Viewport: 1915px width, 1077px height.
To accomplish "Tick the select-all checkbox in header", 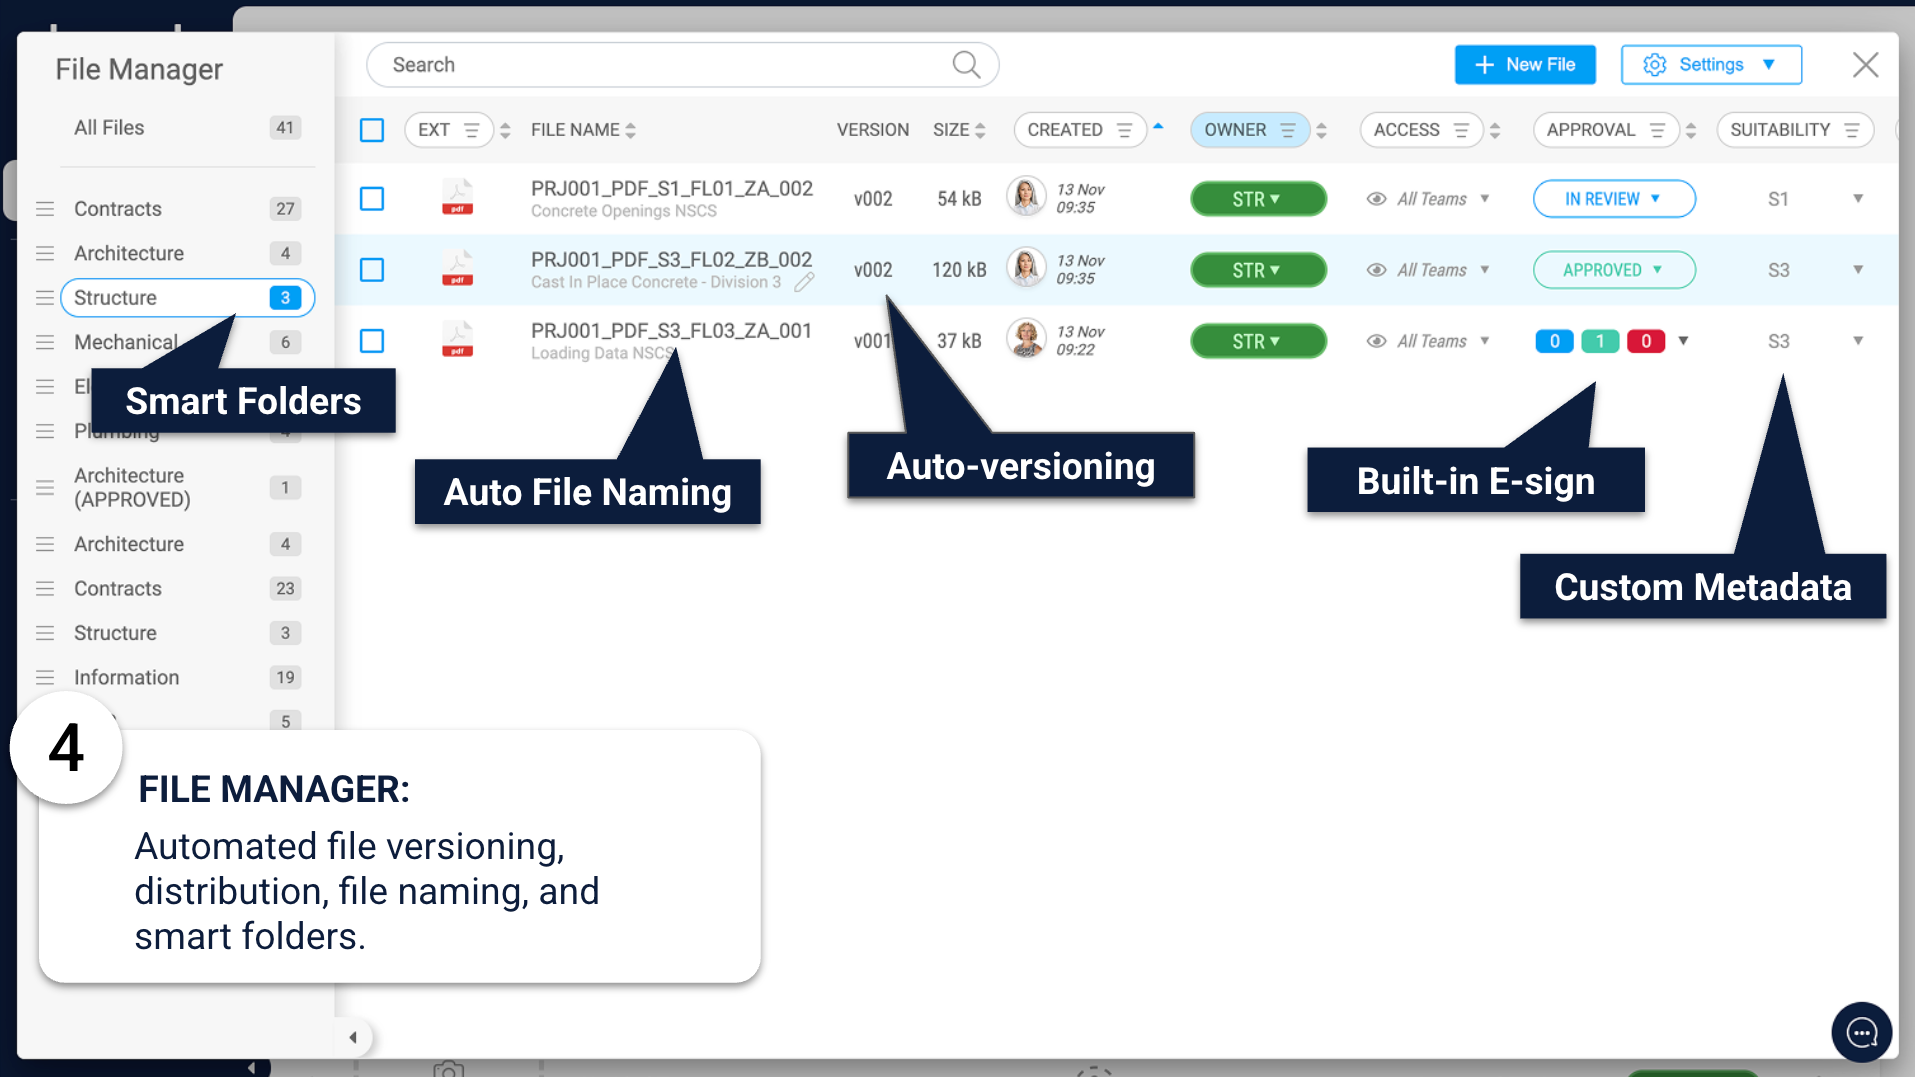I will tap(372, 130).
